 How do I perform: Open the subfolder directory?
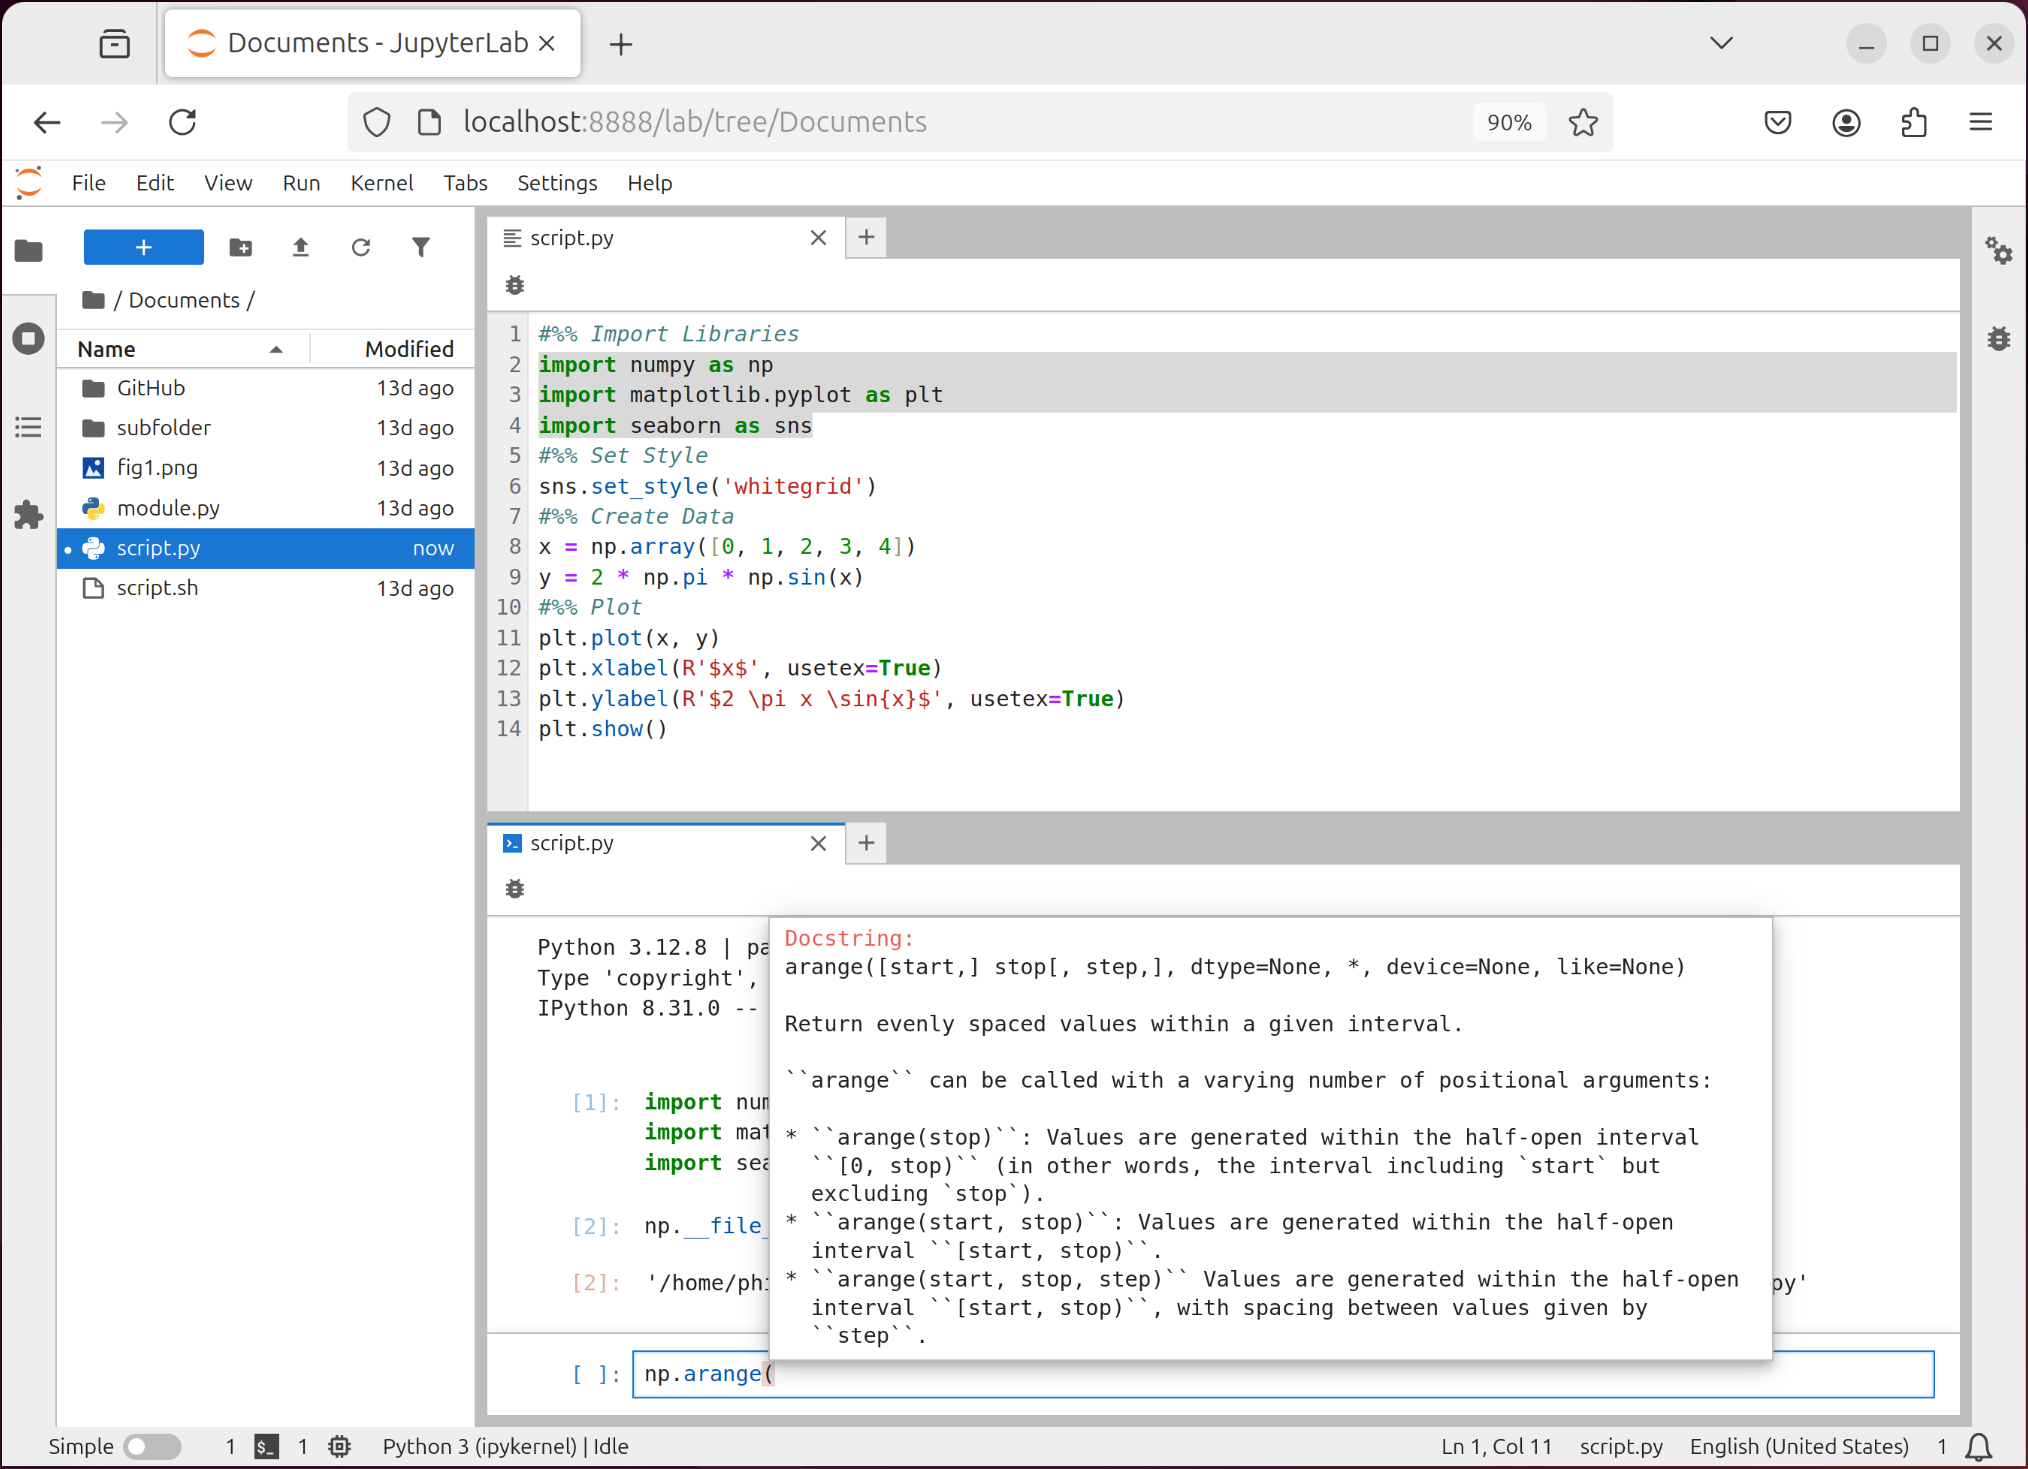pyautogui.click(x=265, y=428)
